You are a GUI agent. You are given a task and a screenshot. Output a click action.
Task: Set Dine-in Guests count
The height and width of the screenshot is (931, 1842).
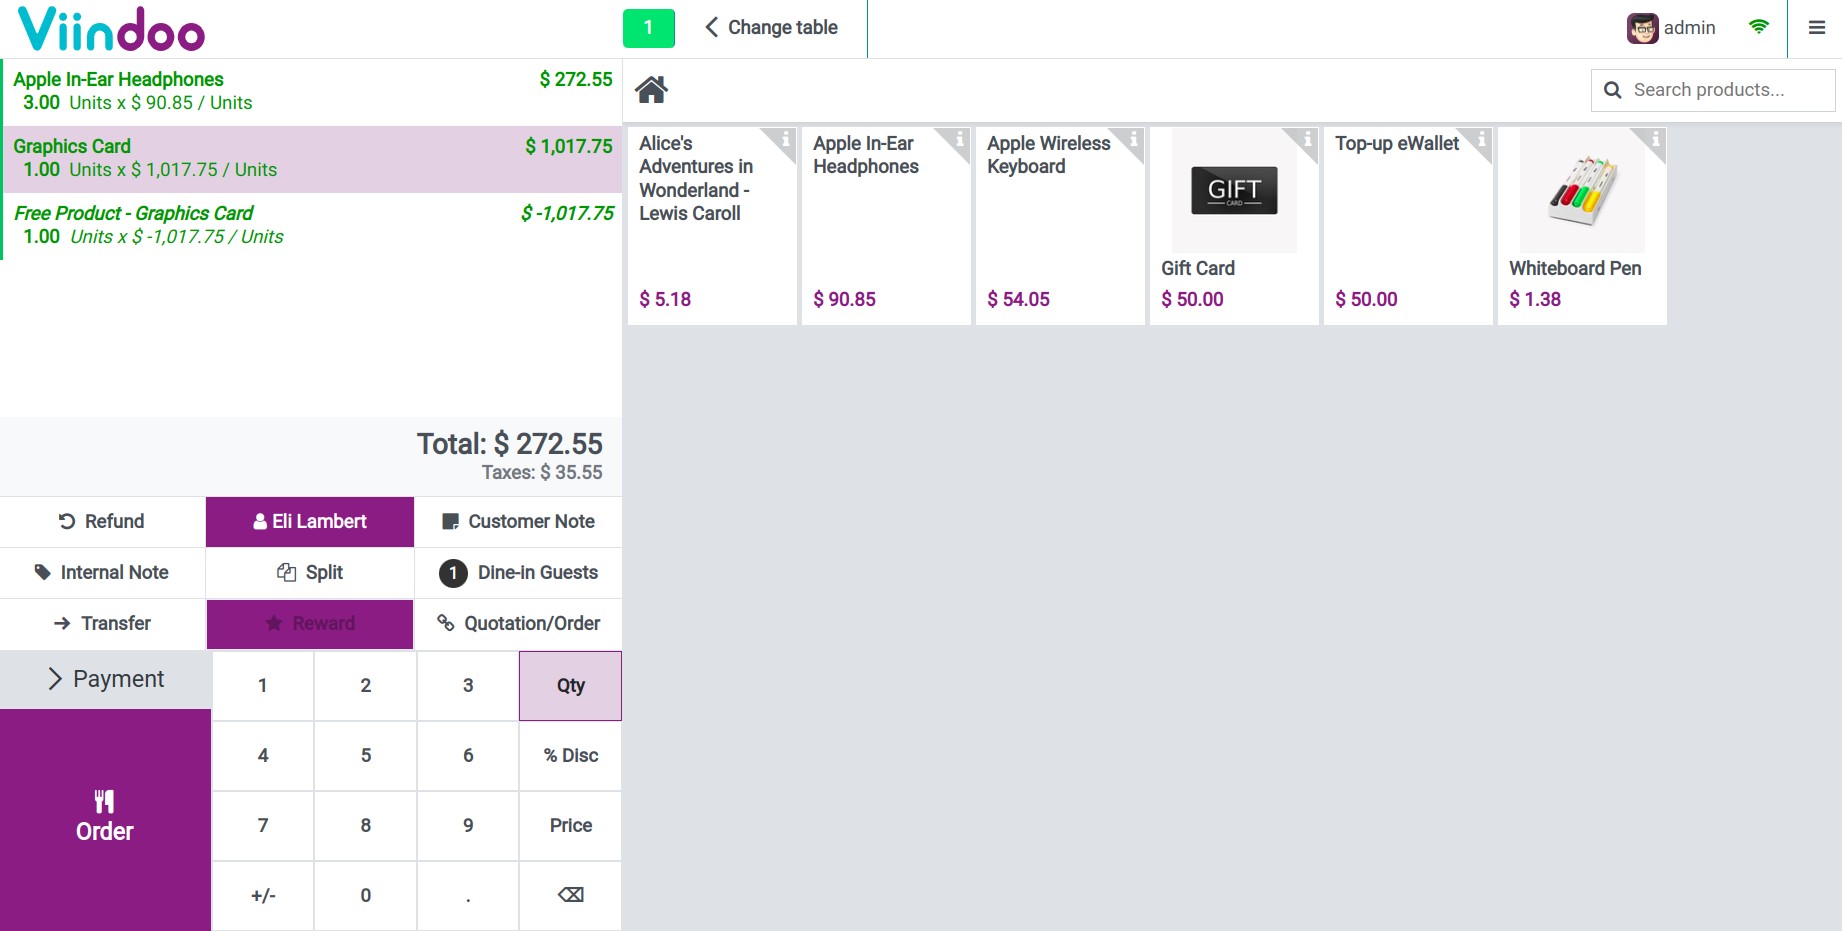pyautogui.click(x=518, y=572)
